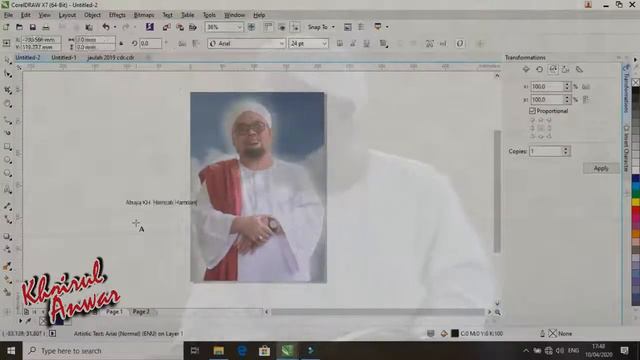
Task: Click the Publish to PDF icon
Action: tap(193, 27)
